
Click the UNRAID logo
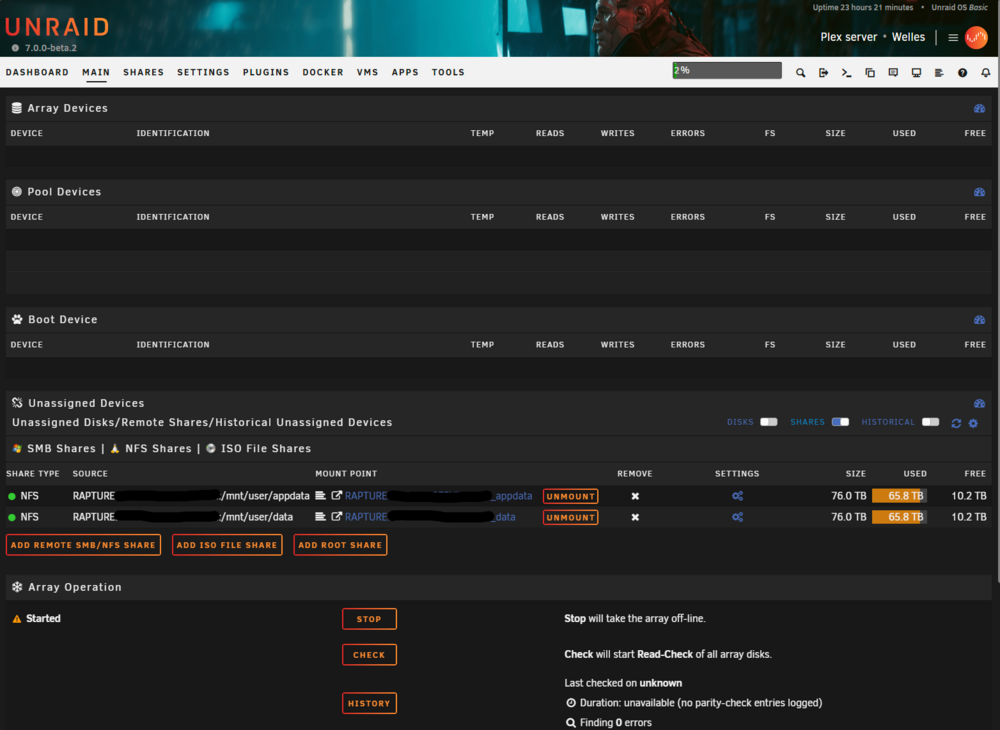point(57,27)
